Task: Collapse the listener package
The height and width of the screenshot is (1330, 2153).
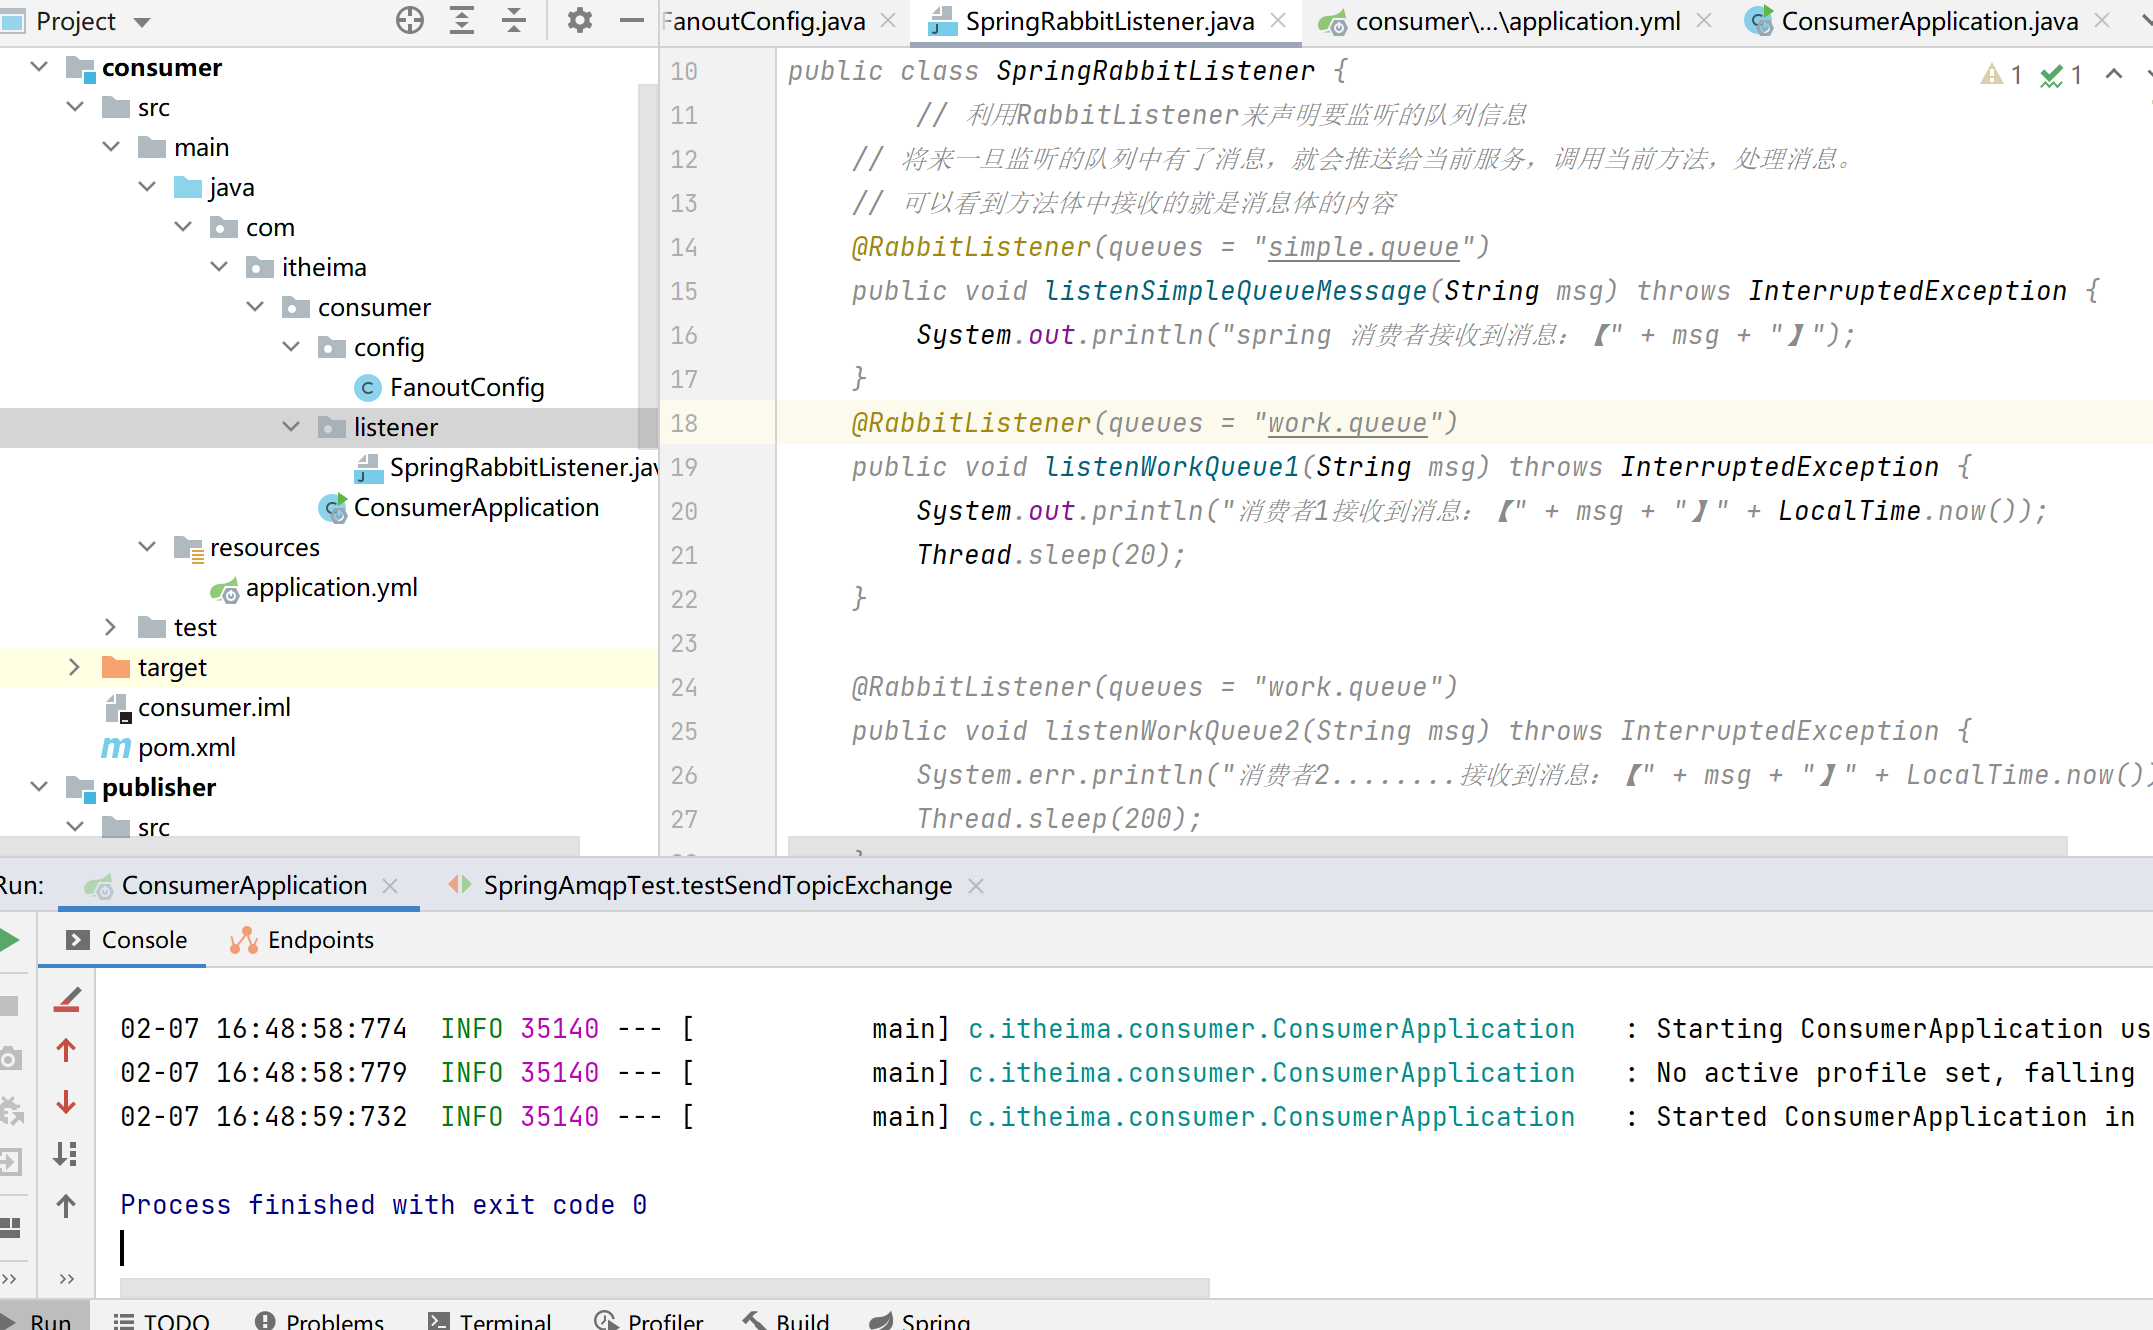Action: (291, 427)
